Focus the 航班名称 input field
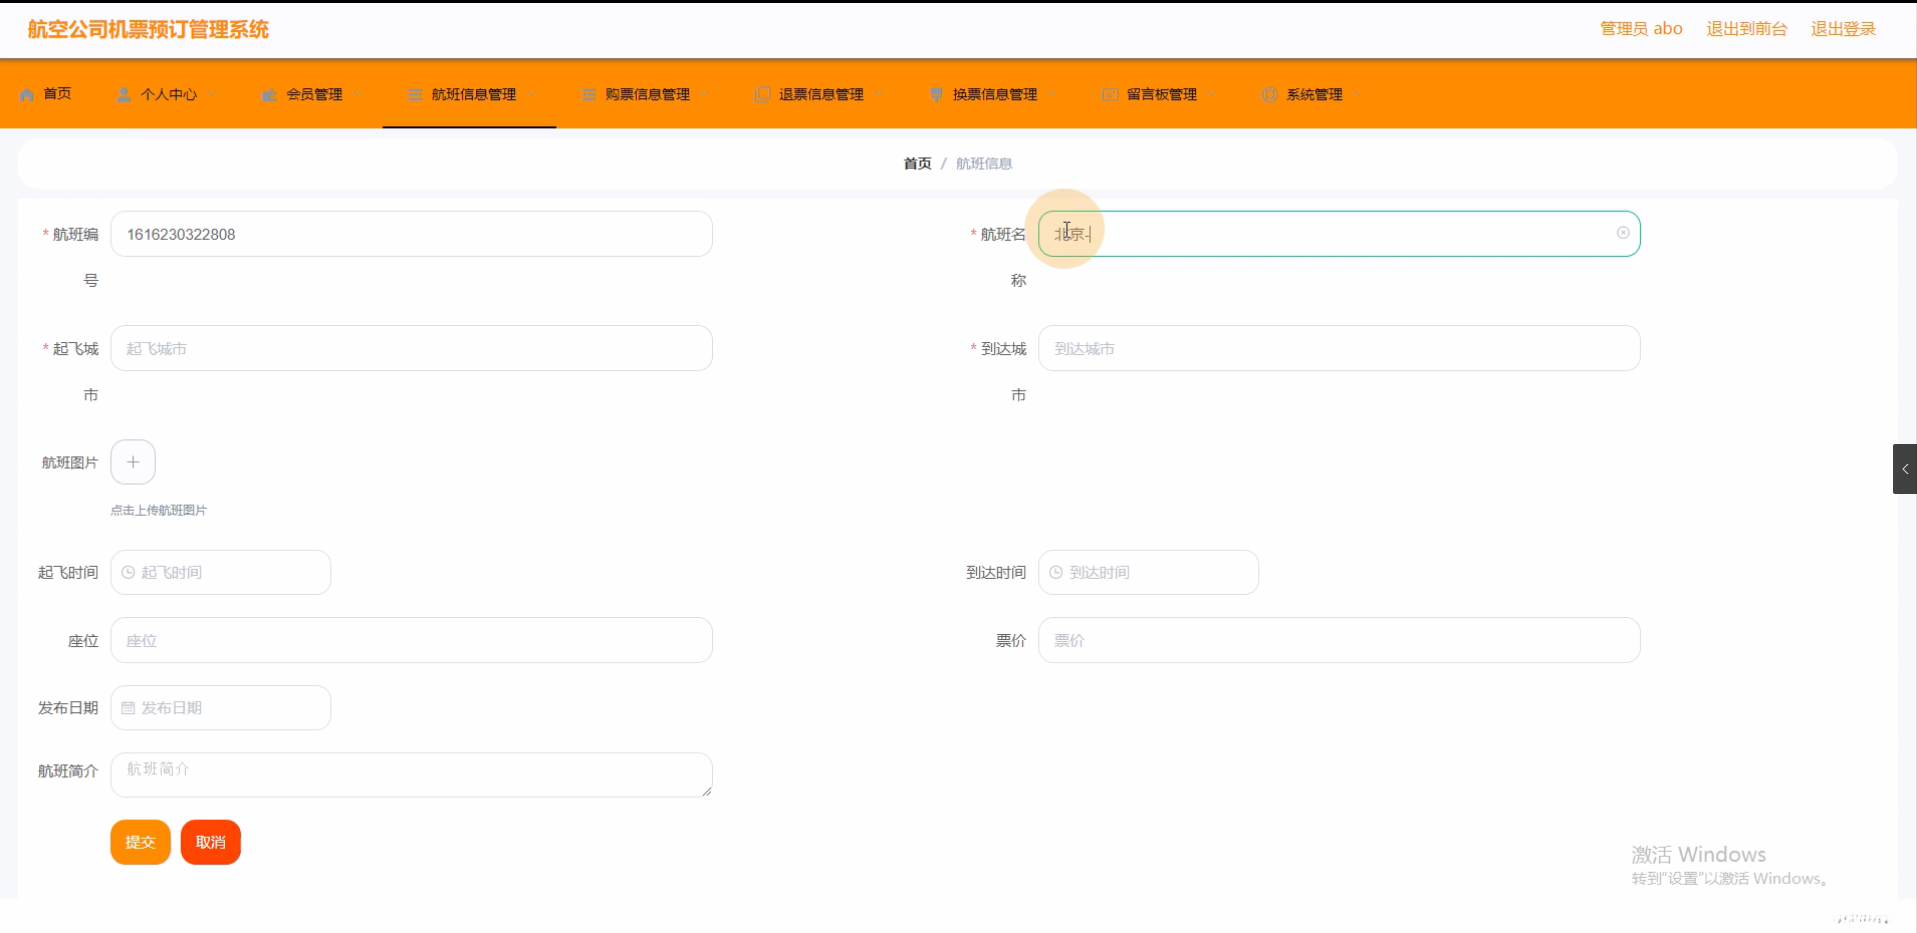Image resolution: width=1917 pixels, height=933 pixels. [x=1339, y=234]
